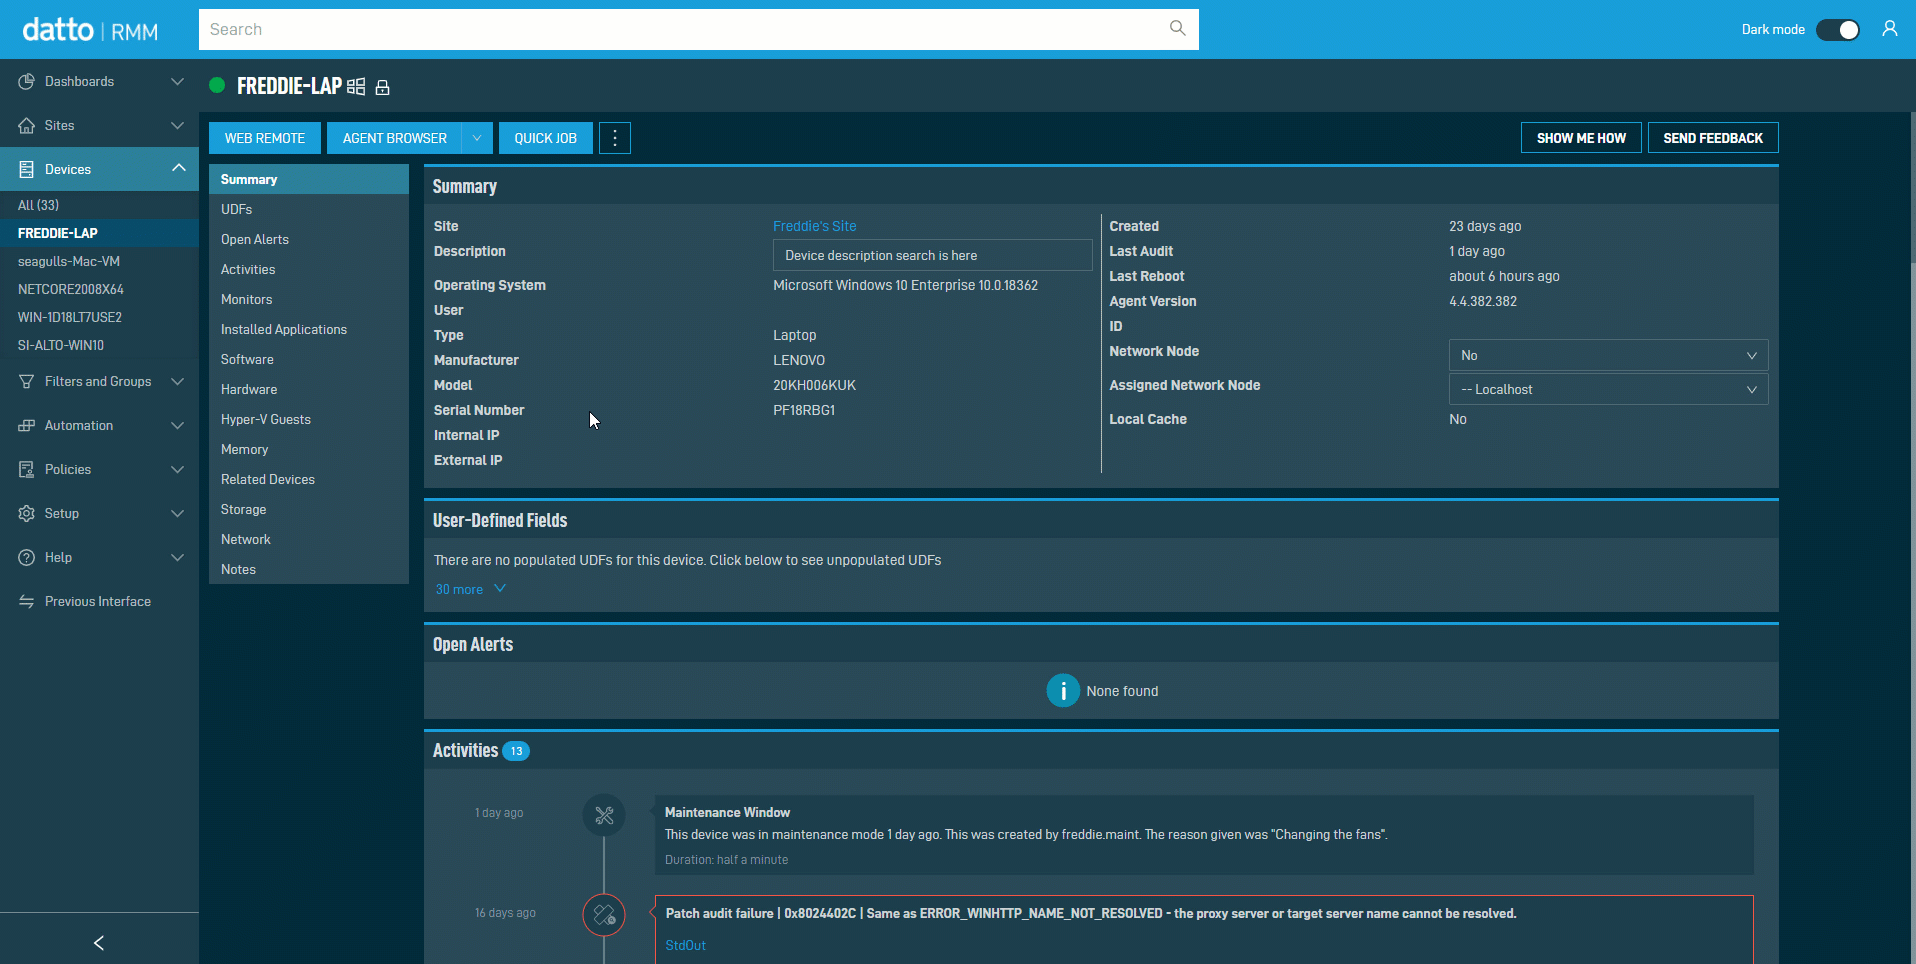Open the three-dot more actions menu

pos(615,138)
